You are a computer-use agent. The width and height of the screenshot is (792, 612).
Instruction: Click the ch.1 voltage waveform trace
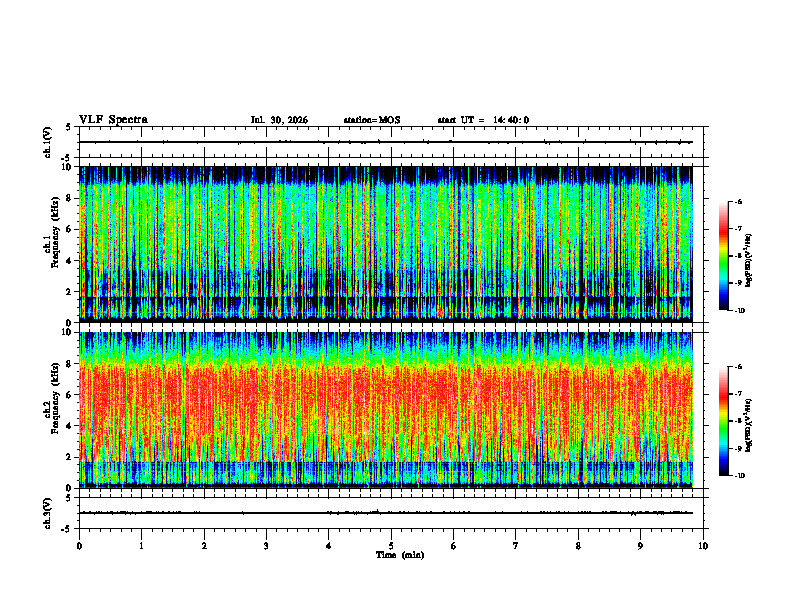click(x=386, y=142)
